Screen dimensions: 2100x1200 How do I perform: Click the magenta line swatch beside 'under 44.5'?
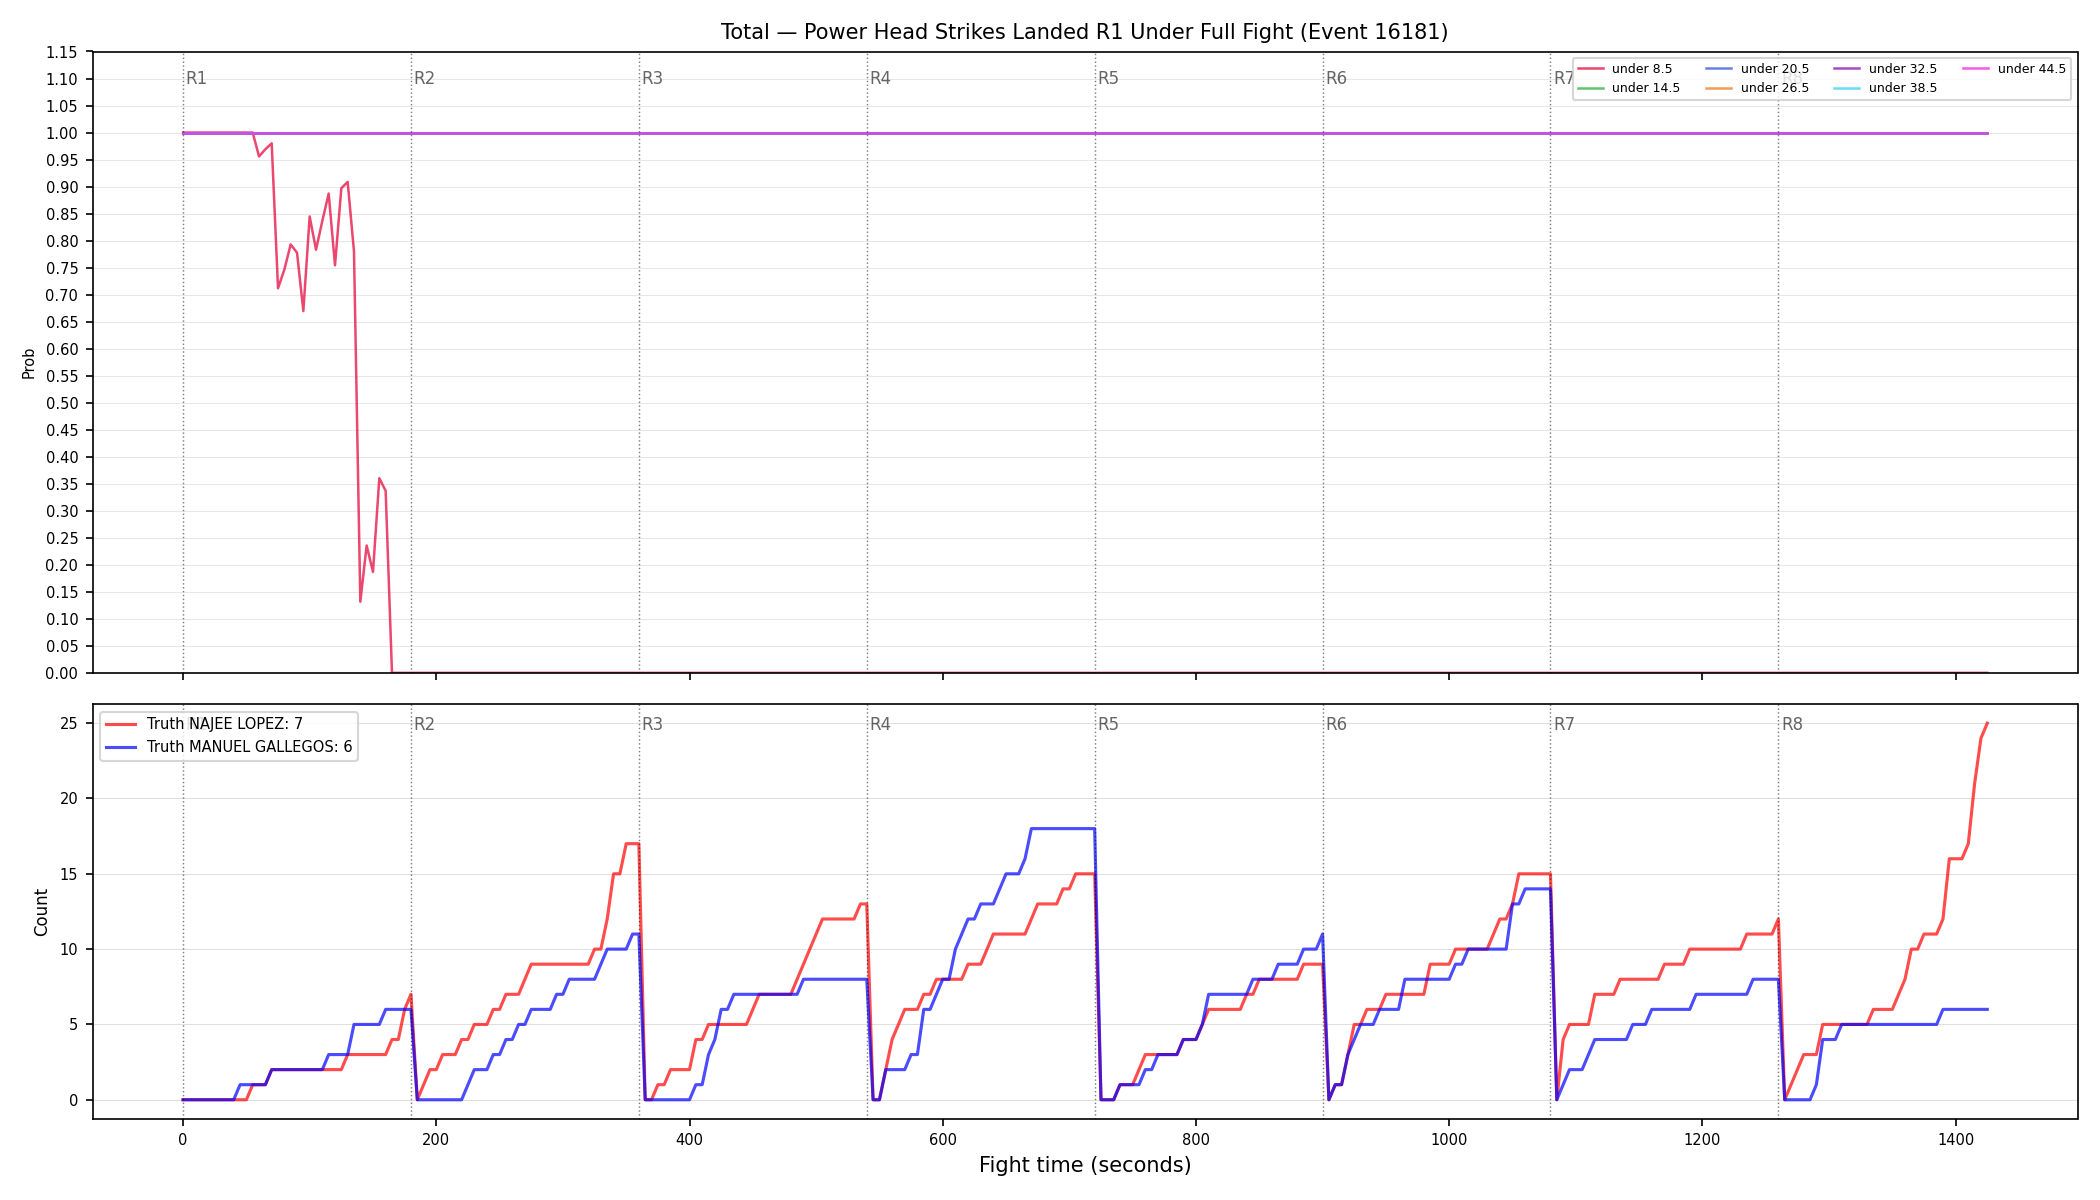(x=1976, y=69)
